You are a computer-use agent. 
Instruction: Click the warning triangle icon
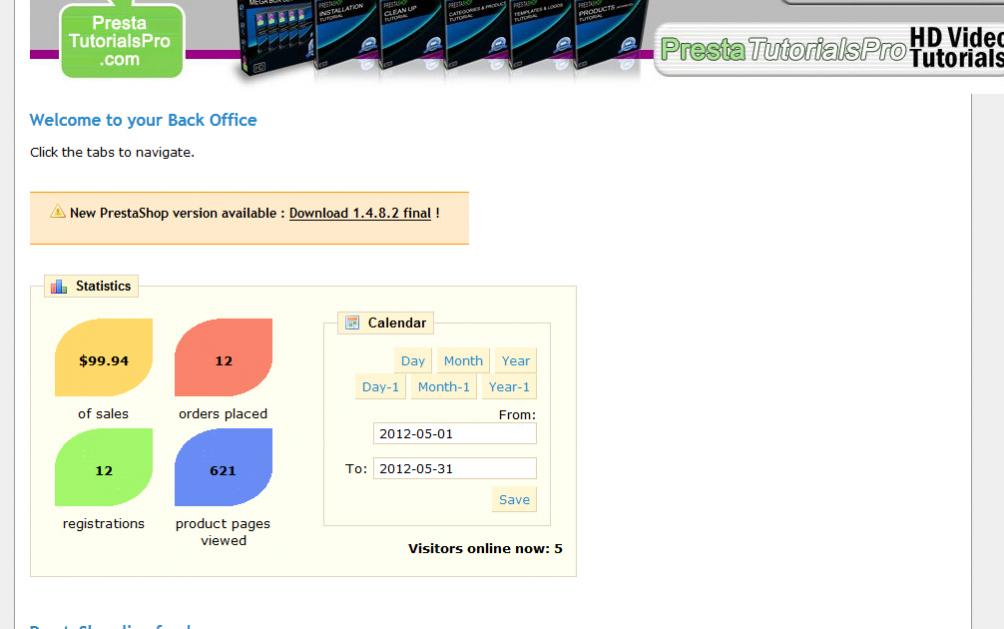point(58,212)
